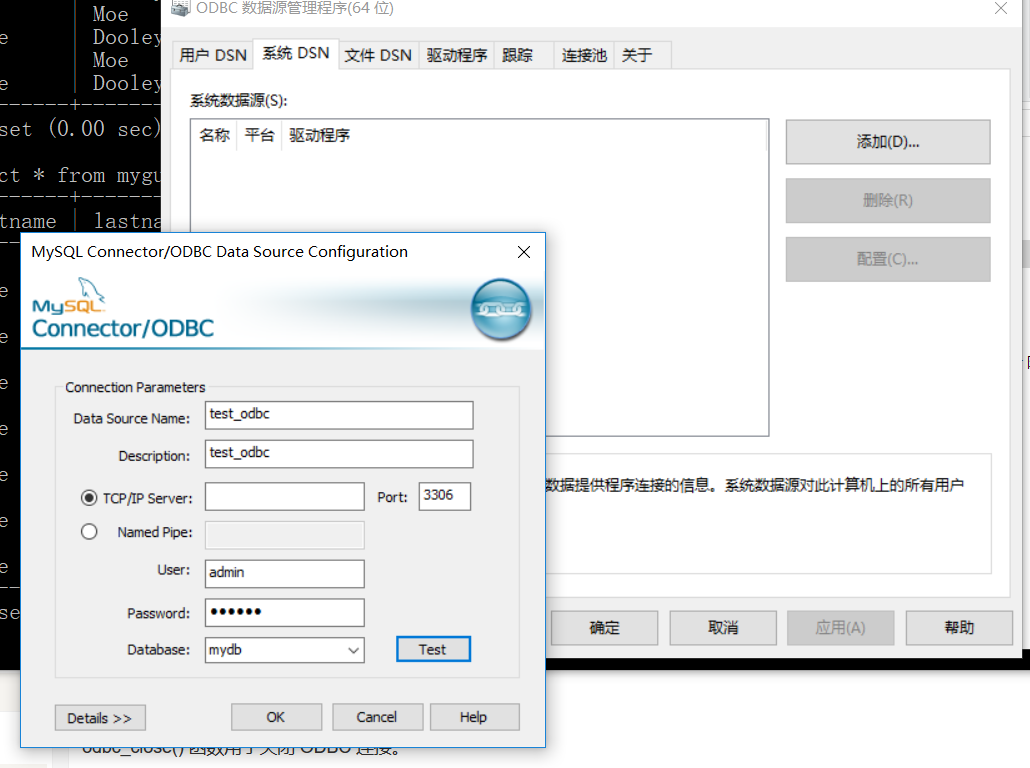Click the ODBC administrator title bar icon
1030x768 pixels.
[180, 9]
